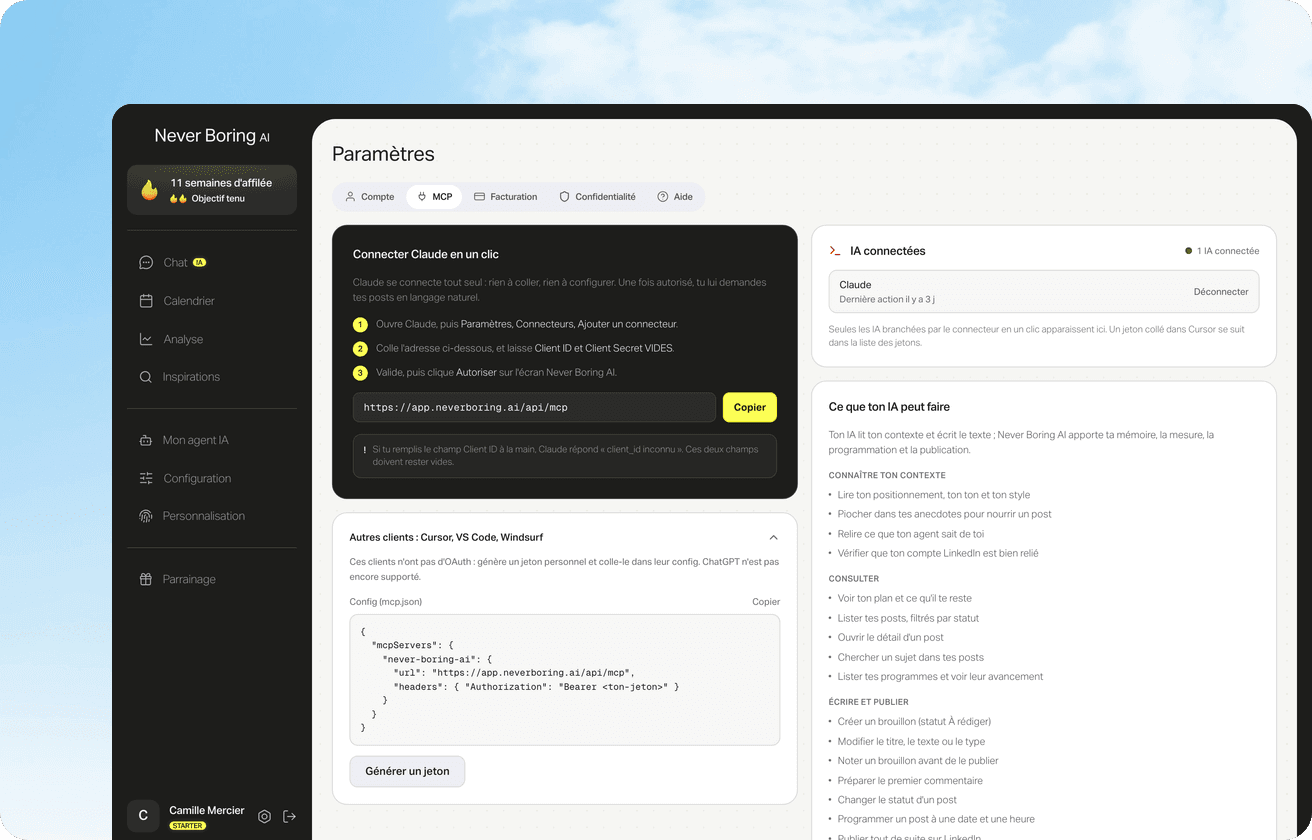Disconnect Claude with the Déconnecter button
Image resolution: width=1312 pixels, height=840 pixels.
1221,292
